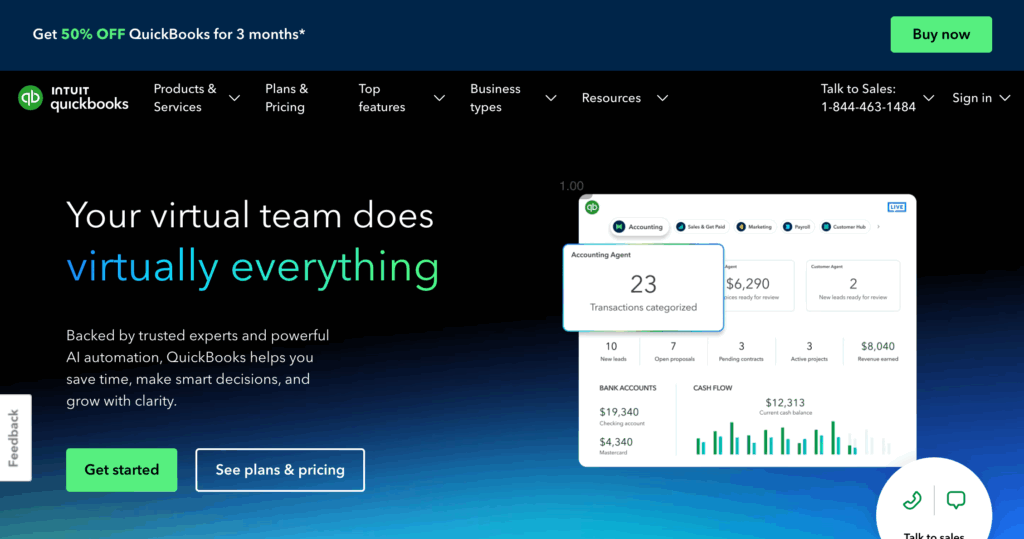Select the Marketing pill in preview
This screenshot has height=539, width=1024.
pos(755,227)
